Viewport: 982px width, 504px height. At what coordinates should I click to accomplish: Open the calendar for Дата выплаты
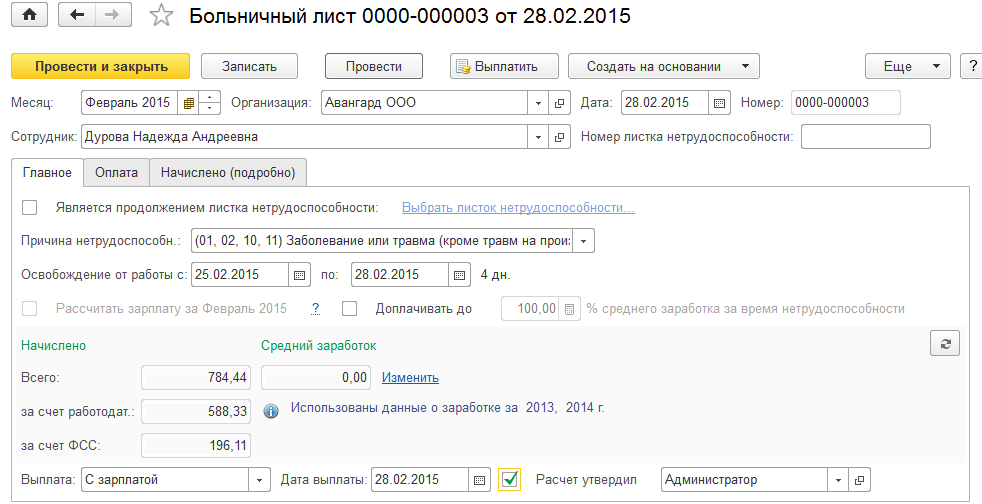pos(480,480)
